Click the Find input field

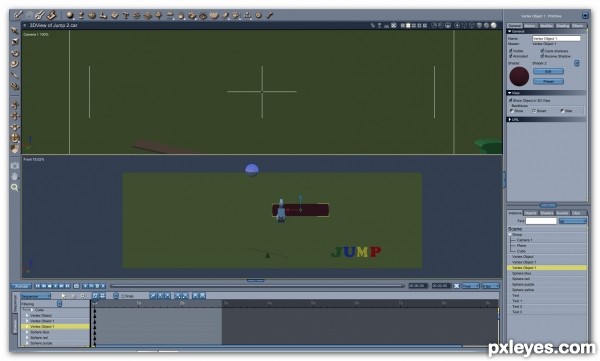click(x=541, y=221)
